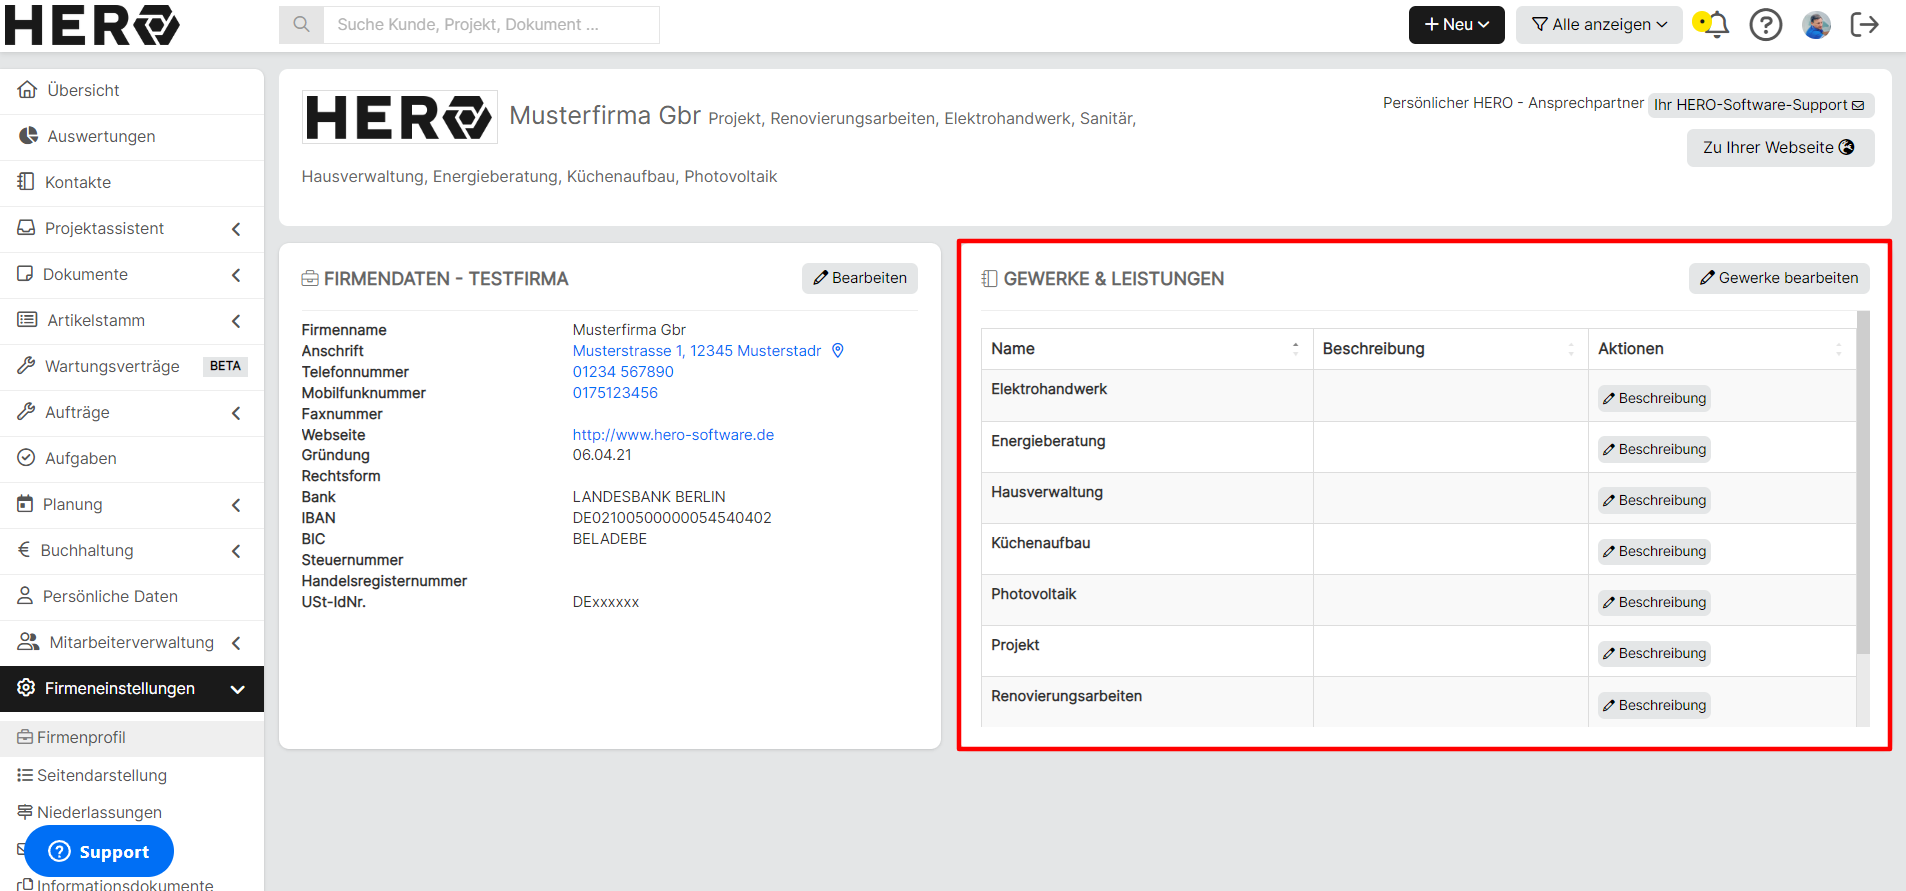Click Ihr HERO-Software-Support contact button
This screenshot has width=1906, height=891.
pyautogui.click(x=1760, y=104)
